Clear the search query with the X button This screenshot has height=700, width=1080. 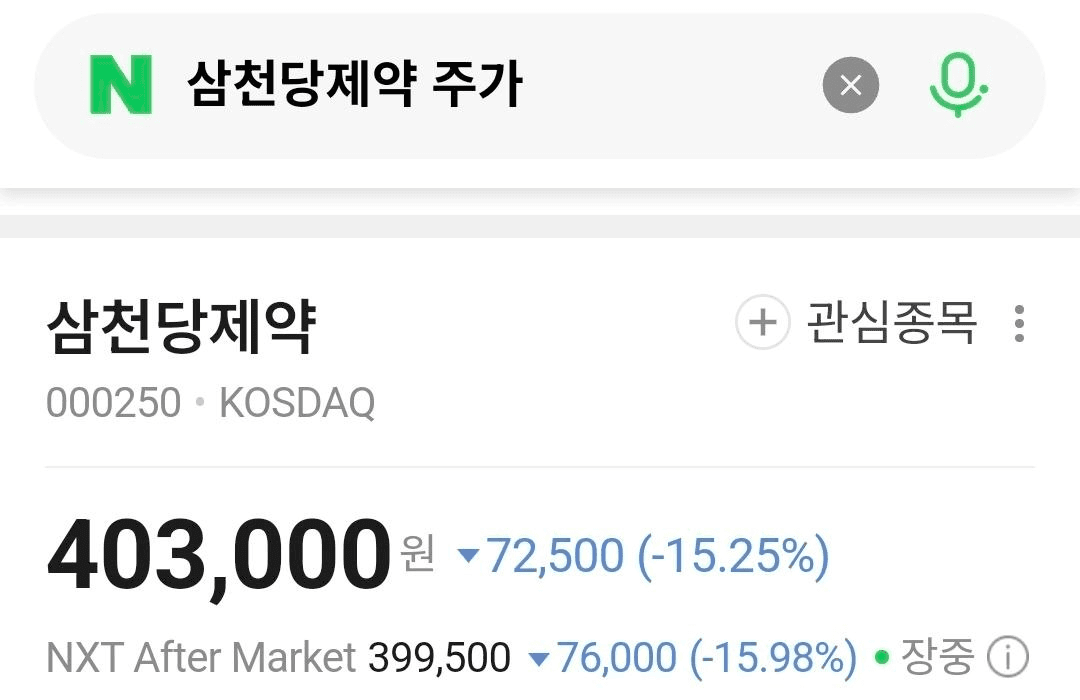tap(850, 86)
